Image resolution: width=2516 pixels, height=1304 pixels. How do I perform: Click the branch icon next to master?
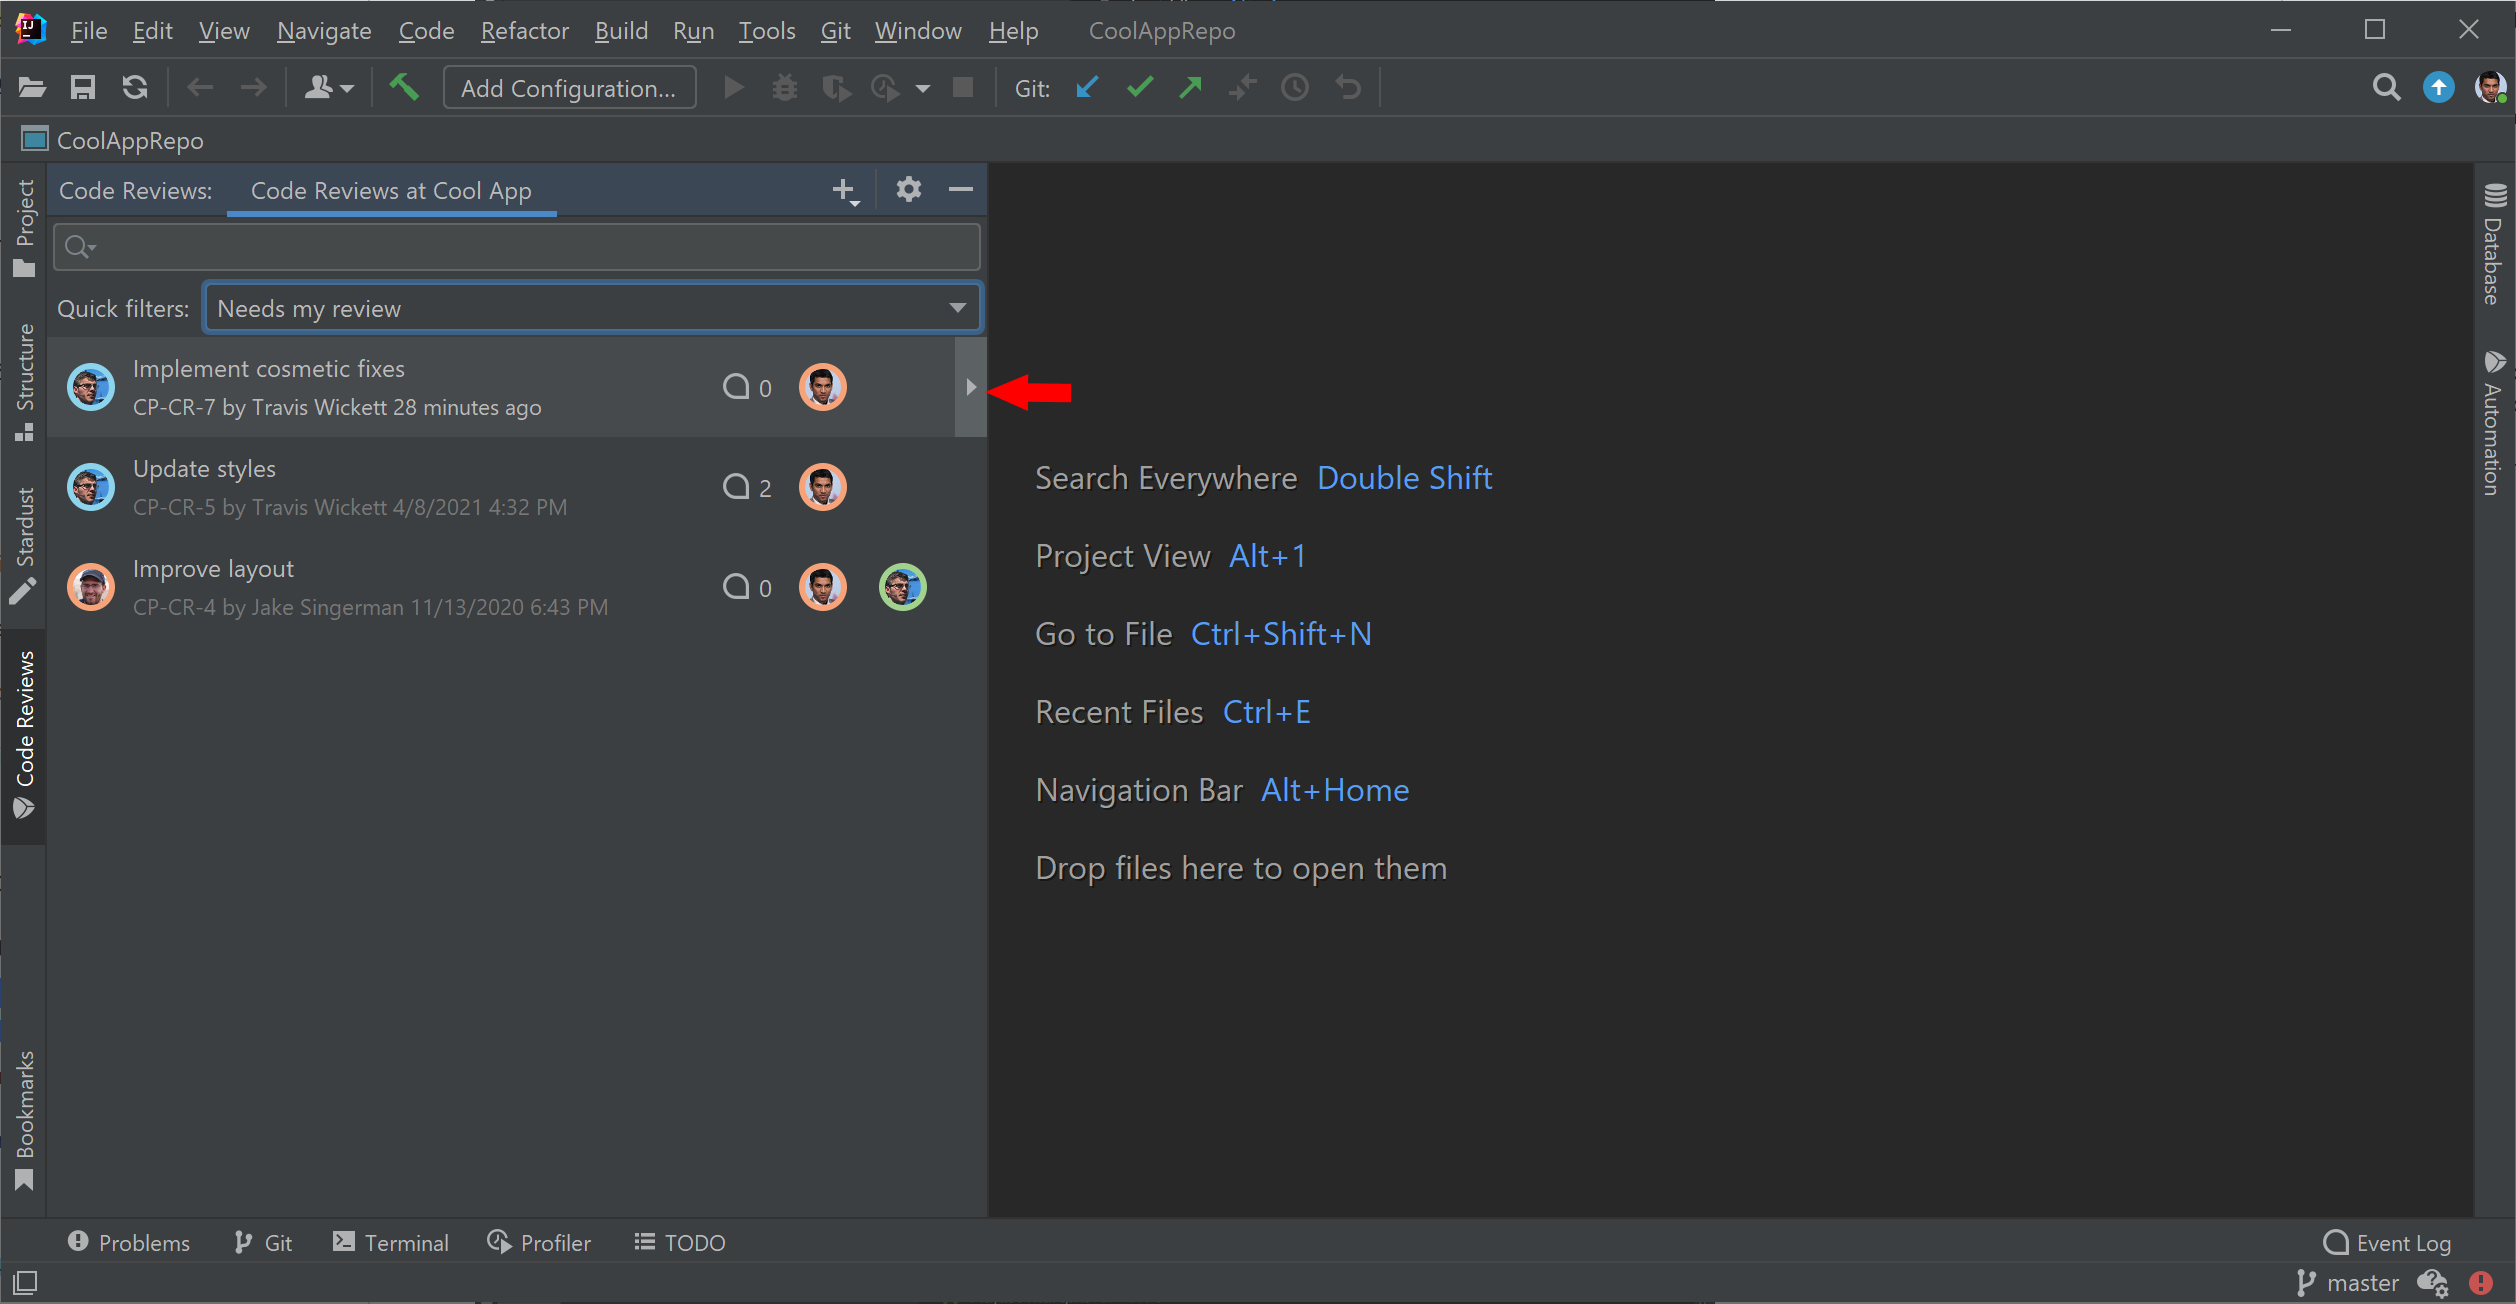point(2306,1282)
